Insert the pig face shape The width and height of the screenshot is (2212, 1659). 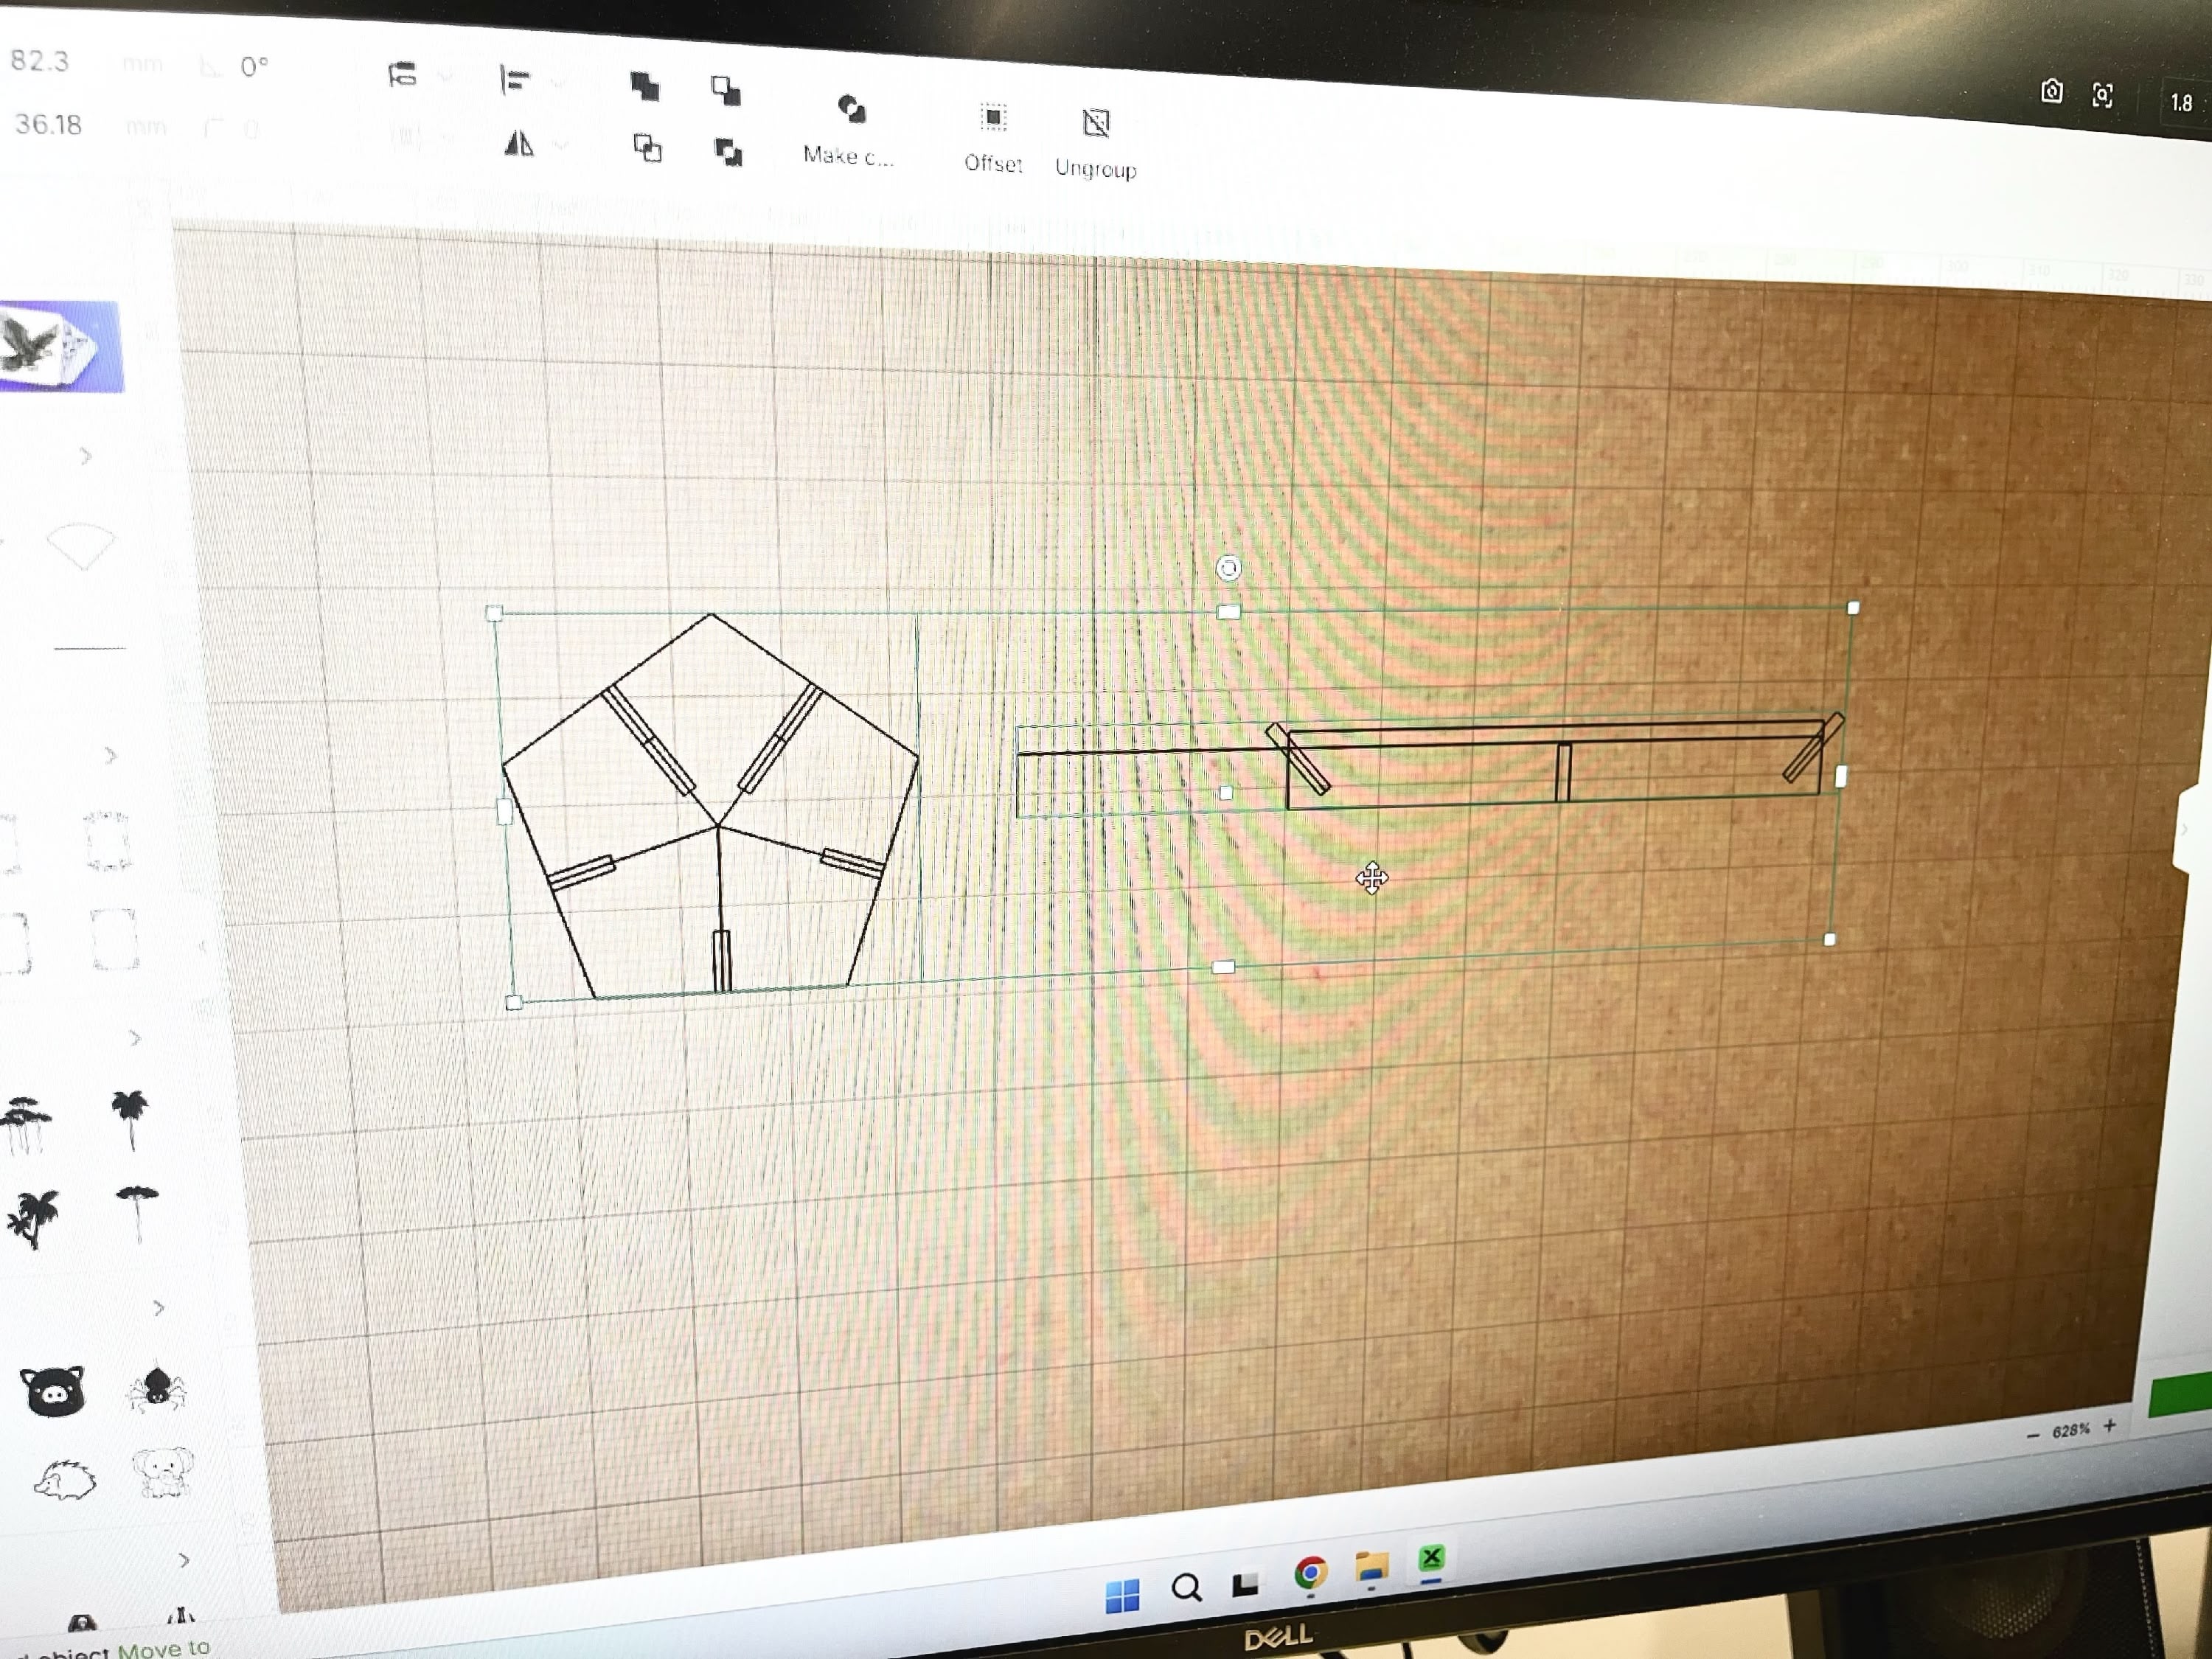click(52, 1391)
